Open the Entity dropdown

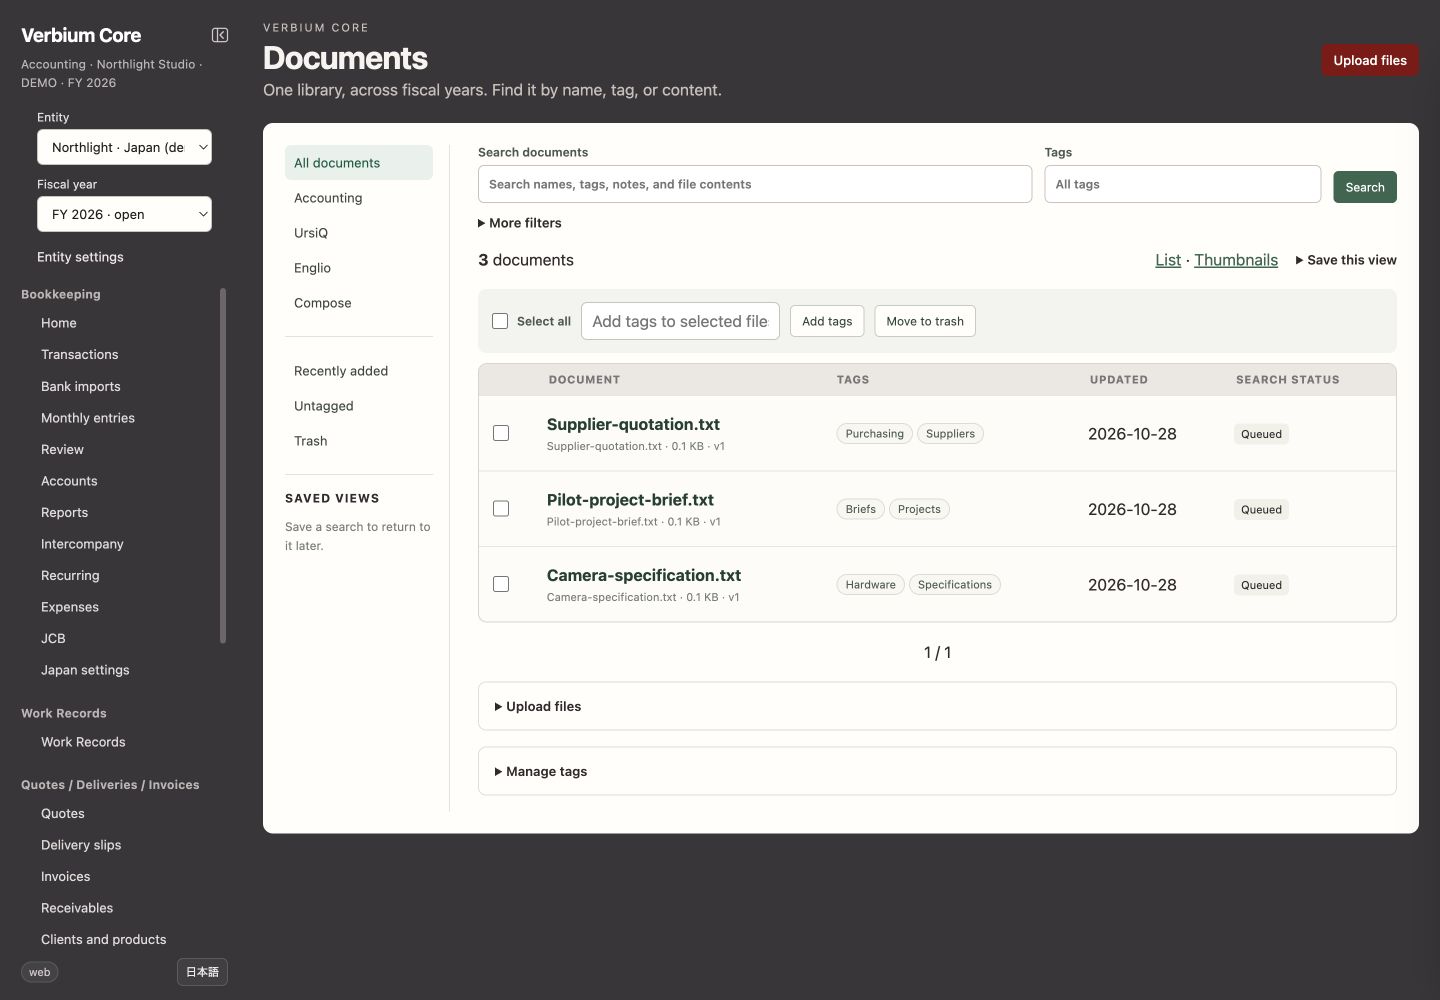pos(124,147)
